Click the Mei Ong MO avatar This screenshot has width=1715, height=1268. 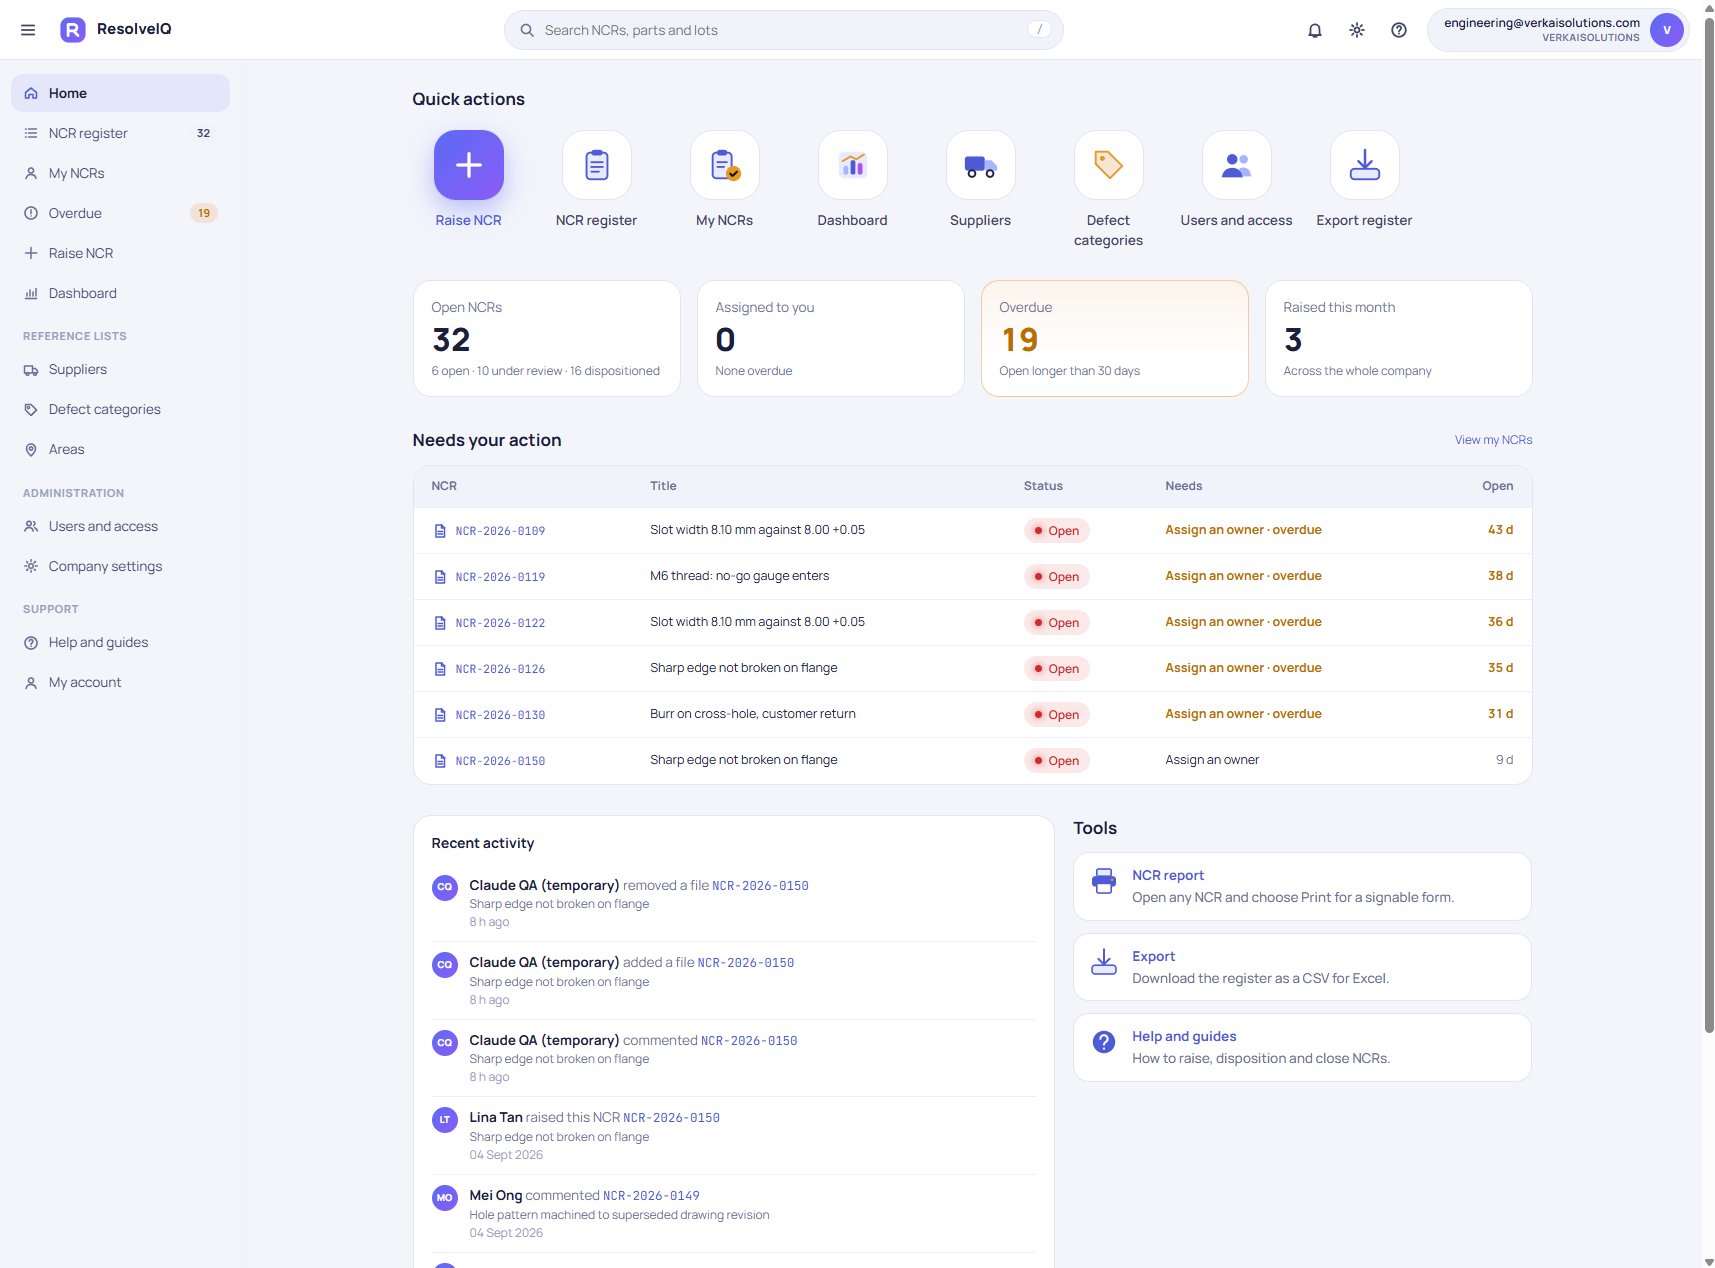pyautogui.click(x=445, y=1197)
